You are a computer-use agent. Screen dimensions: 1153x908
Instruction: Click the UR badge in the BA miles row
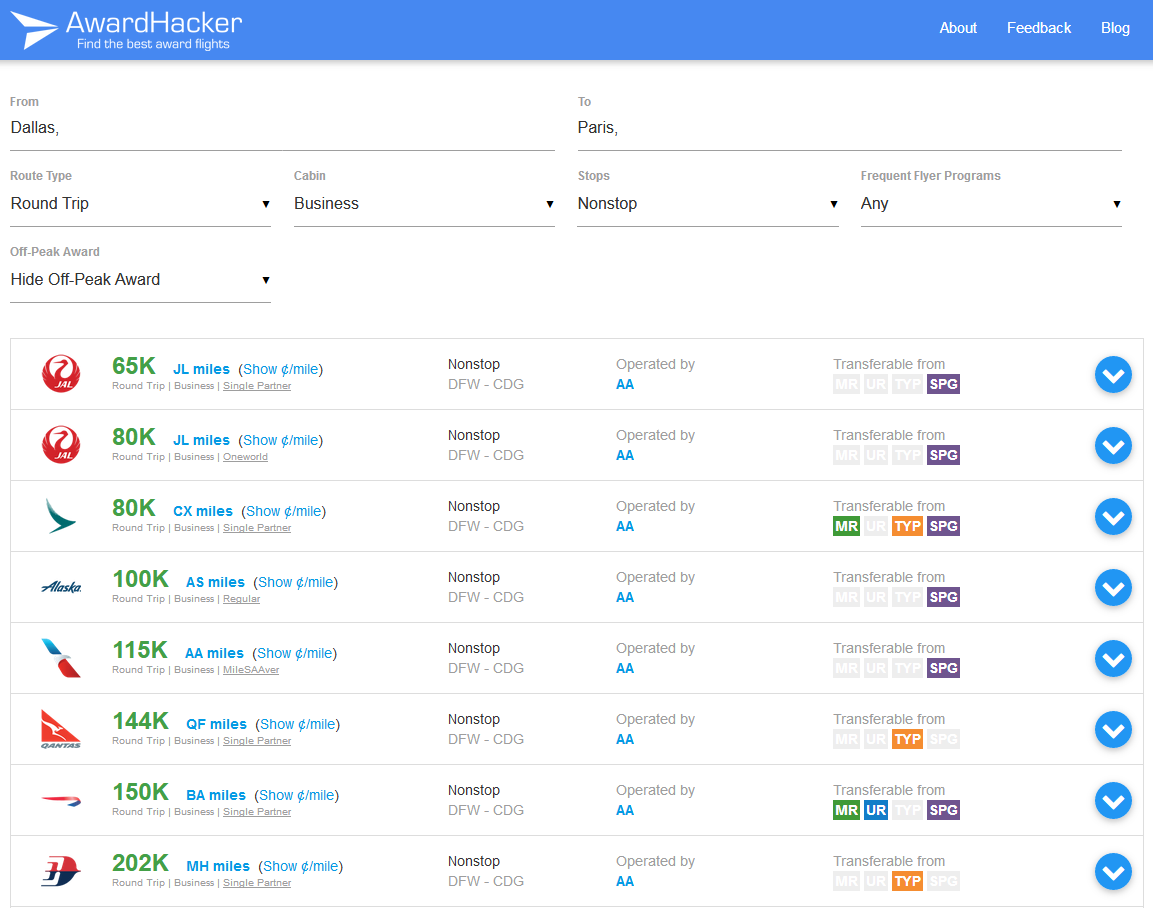(x=876, y=810)
